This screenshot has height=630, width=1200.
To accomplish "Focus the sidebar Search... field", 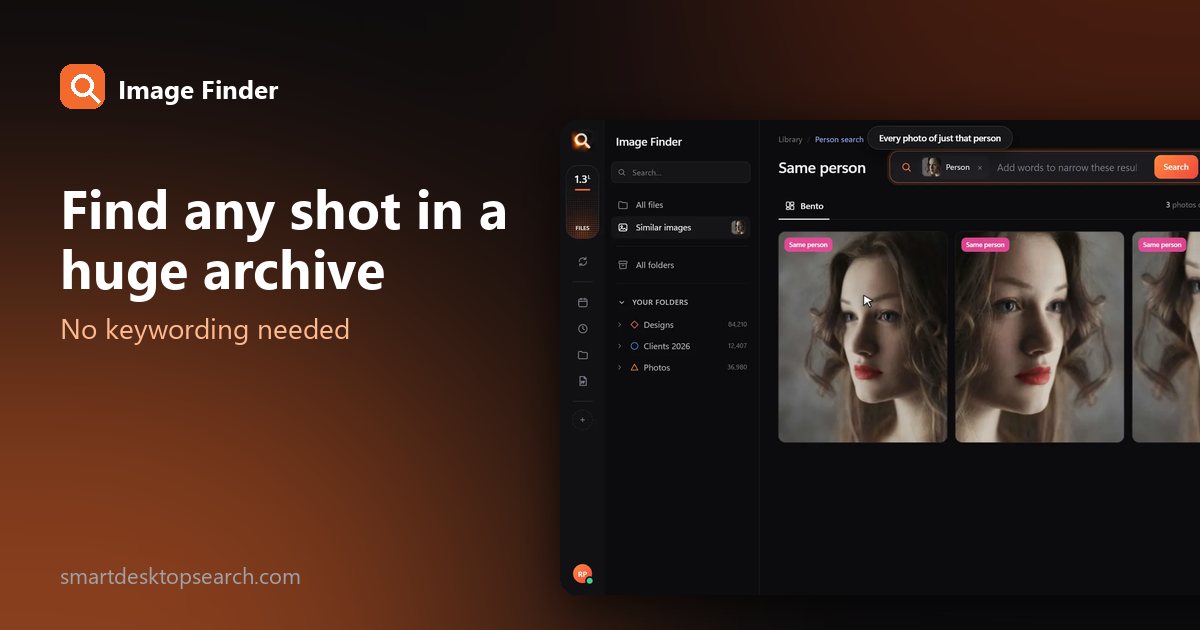I will 680,172.
